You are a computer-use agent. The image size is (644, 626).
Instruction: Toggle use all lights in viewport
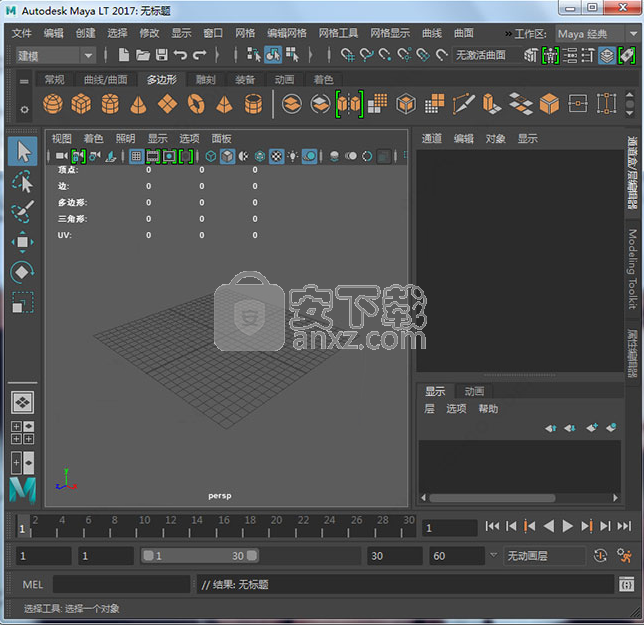[292, 156]
